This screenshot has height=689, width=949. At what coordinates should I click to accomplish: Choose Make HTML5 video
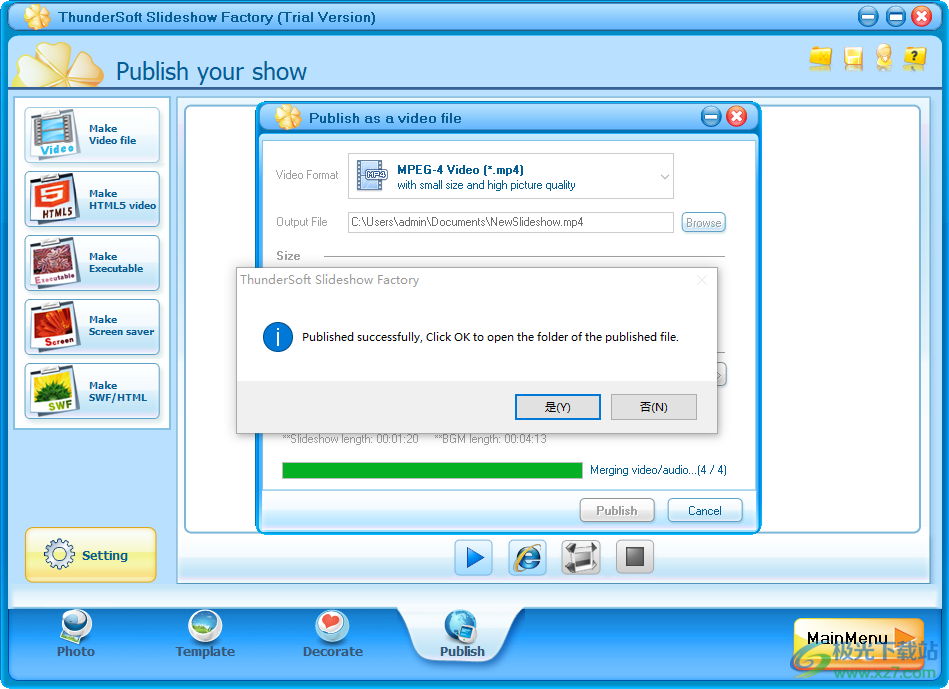pyautogui.click(x=92, y=199)
